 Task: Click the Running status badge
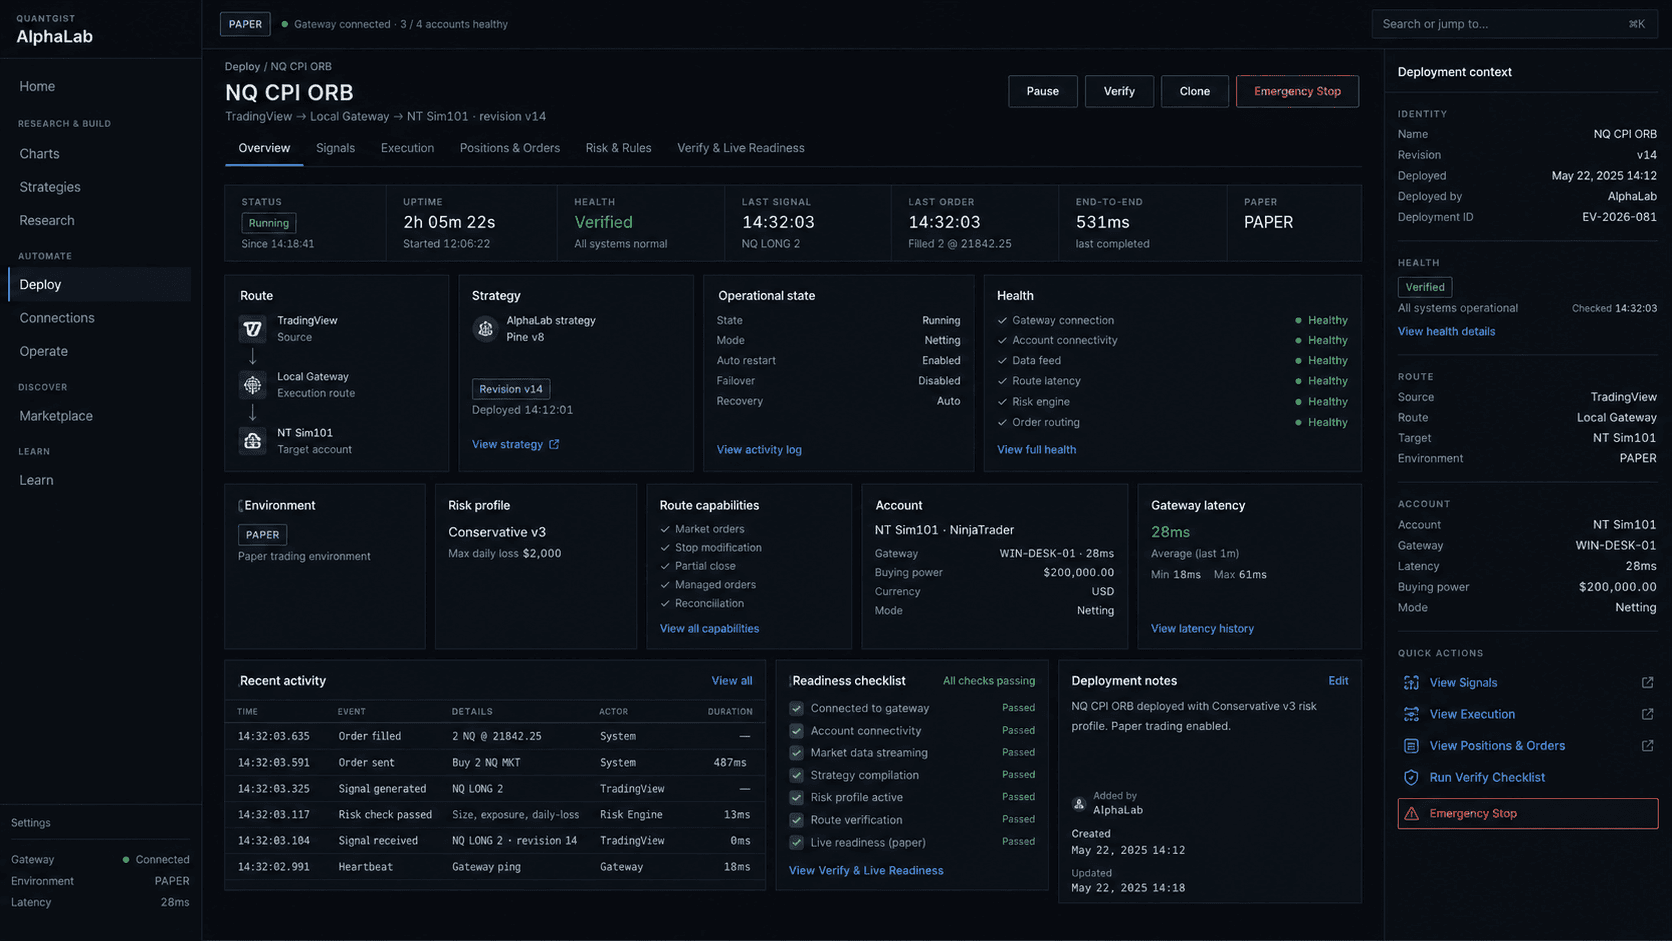(269, 223)
